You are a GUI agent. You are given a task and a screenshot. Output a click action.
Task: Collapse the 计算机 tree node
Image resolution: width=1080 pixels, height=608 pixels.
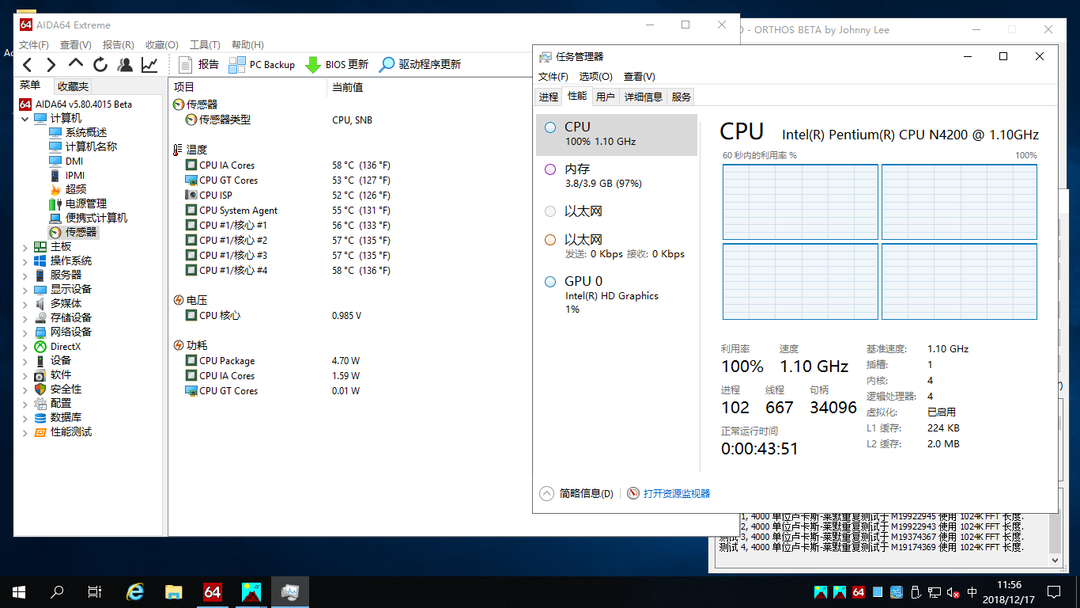coord(25,118)
